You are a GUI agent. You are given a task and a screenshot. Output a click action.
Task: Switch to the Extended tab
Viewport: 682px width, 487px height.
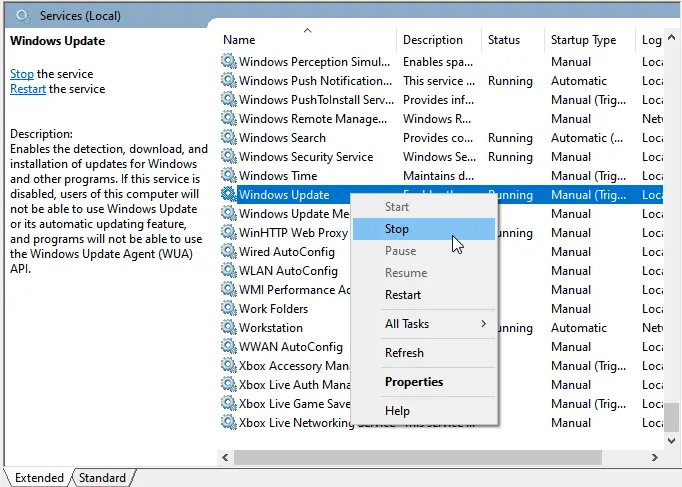(x=38, y=478)
